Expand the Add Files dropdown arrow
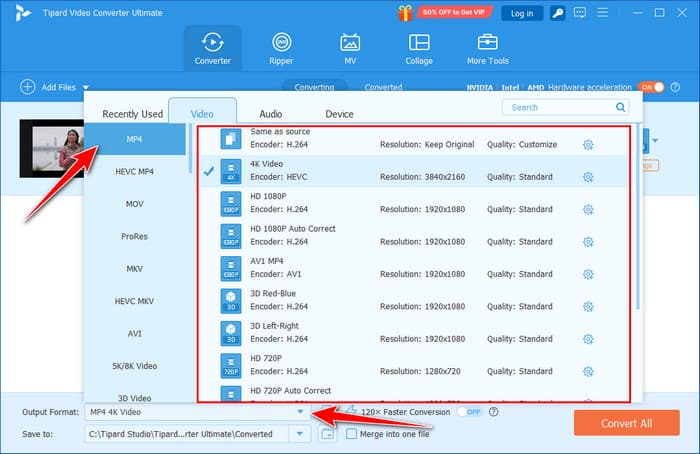700x454 pixels. (86, 87)
